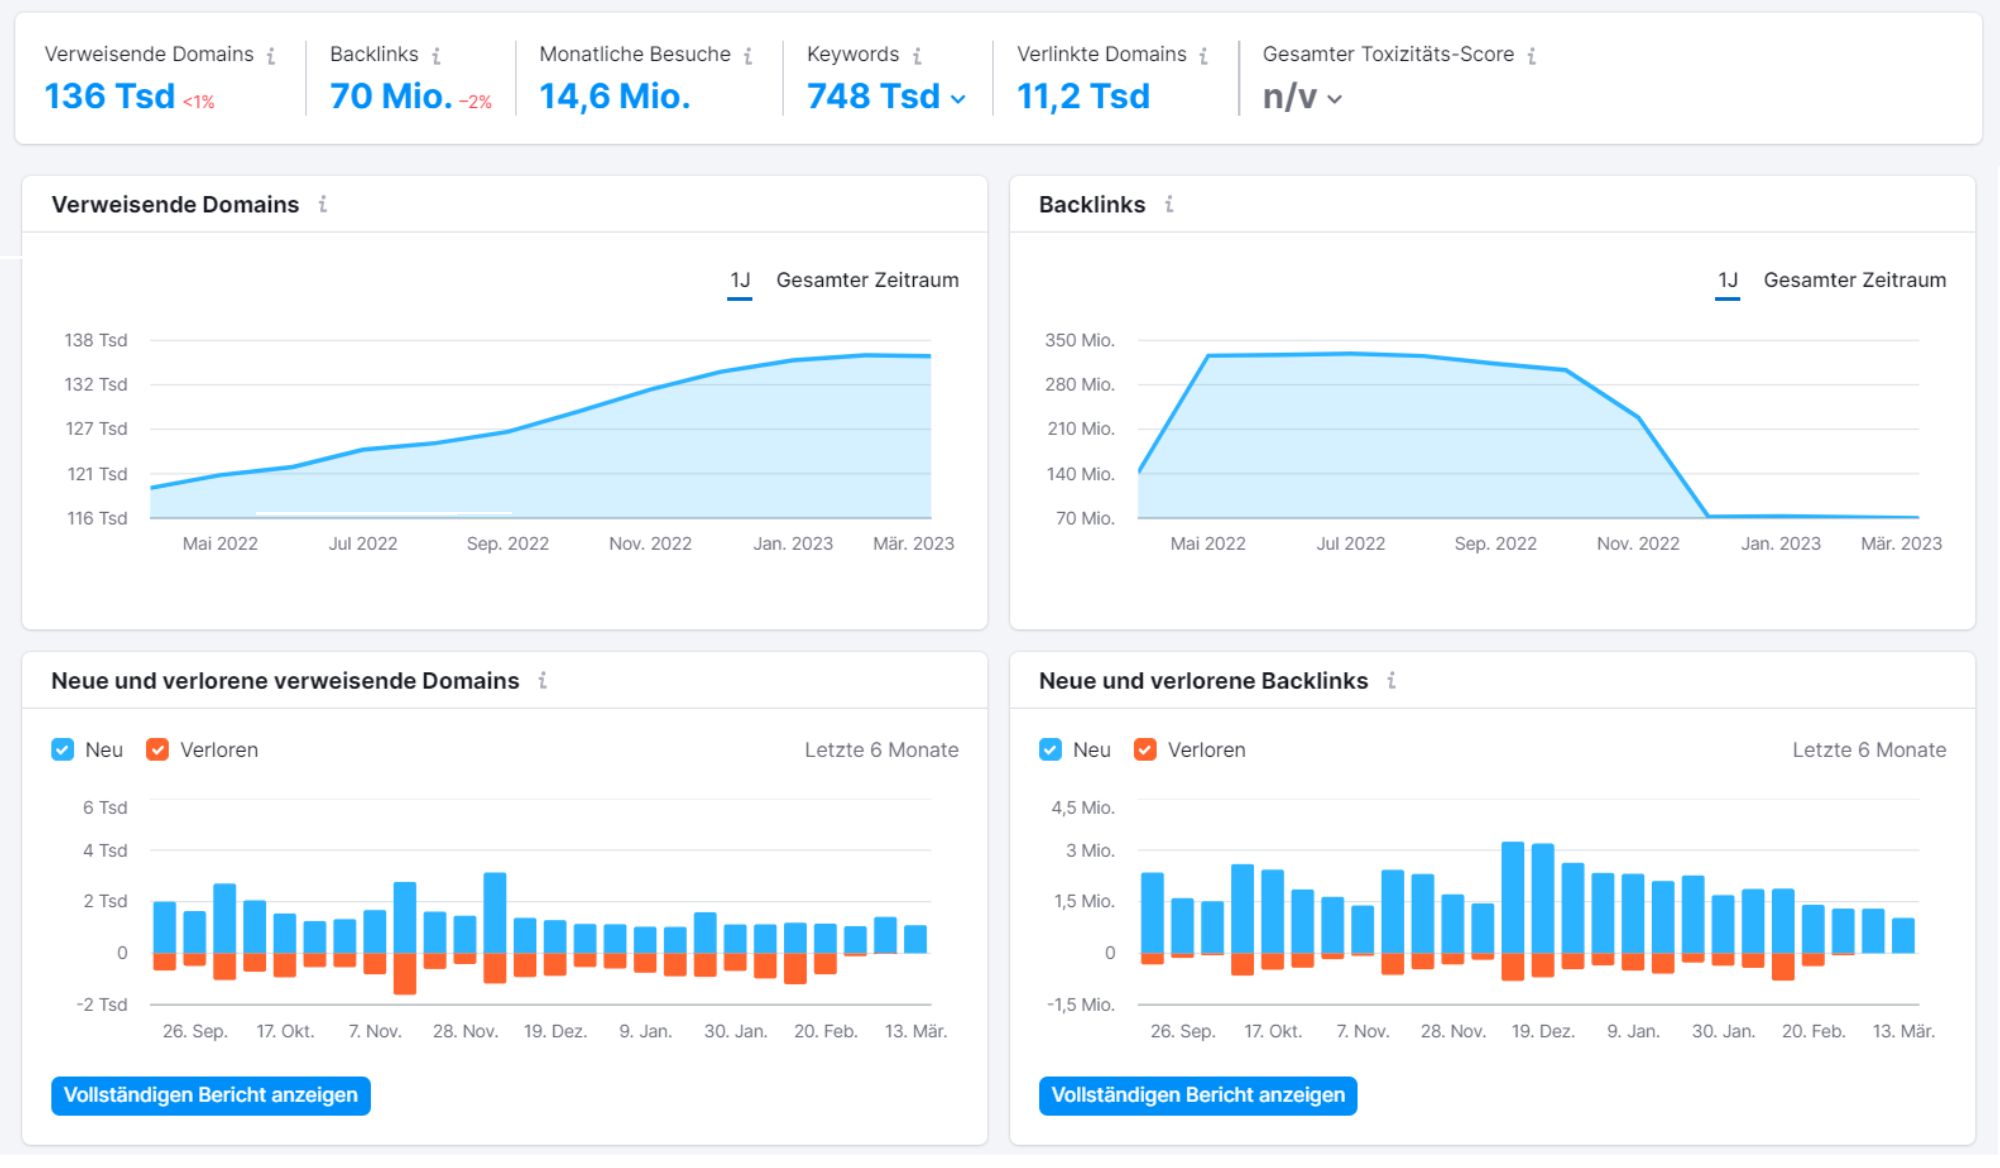Open the Verweisende Domains info tooltip

pos(270,54)
